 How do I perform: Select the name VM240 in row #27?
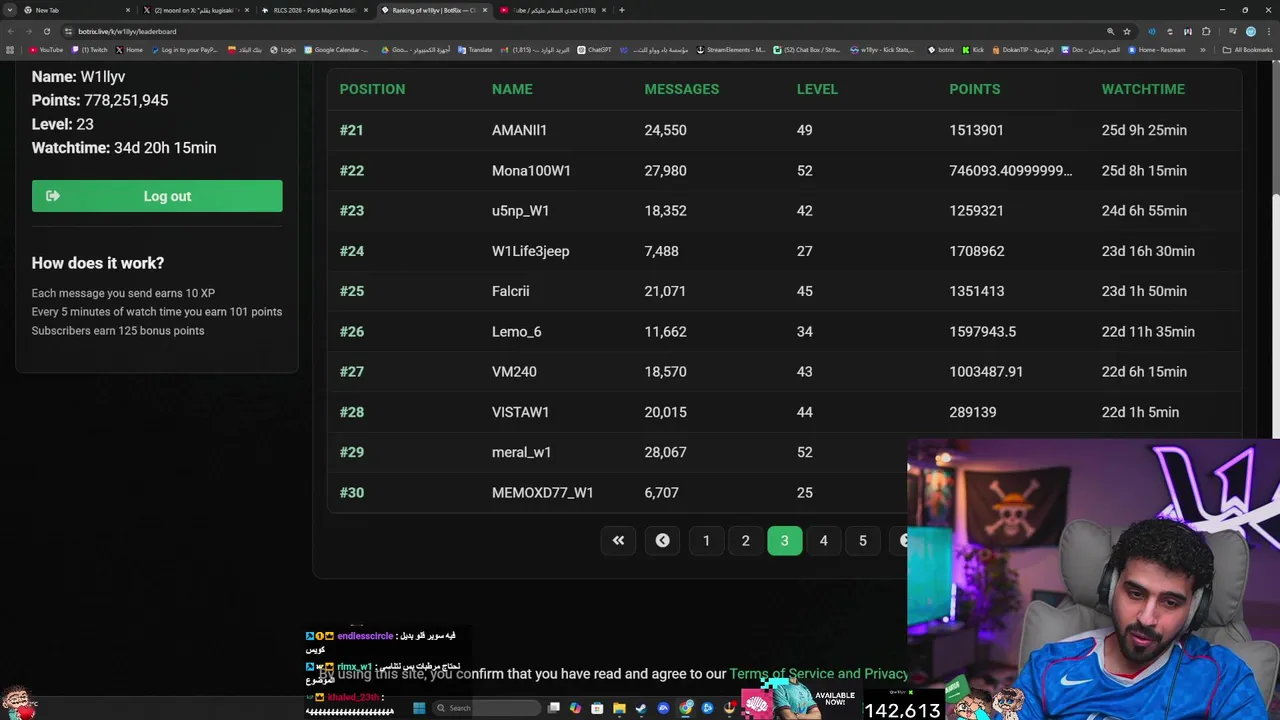point(514,371)
